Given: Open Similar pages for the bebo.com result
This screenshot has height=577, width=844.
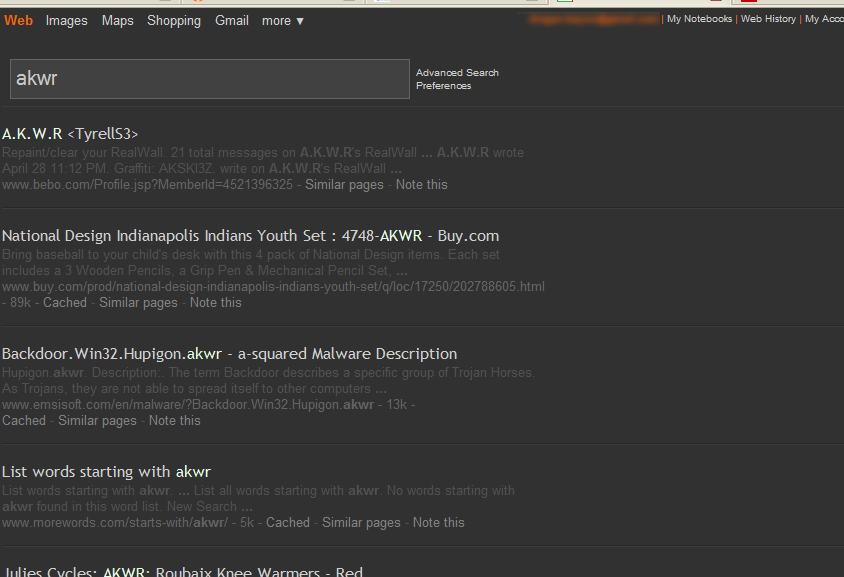Looking at the screenshot, I should tap(344, 185).
